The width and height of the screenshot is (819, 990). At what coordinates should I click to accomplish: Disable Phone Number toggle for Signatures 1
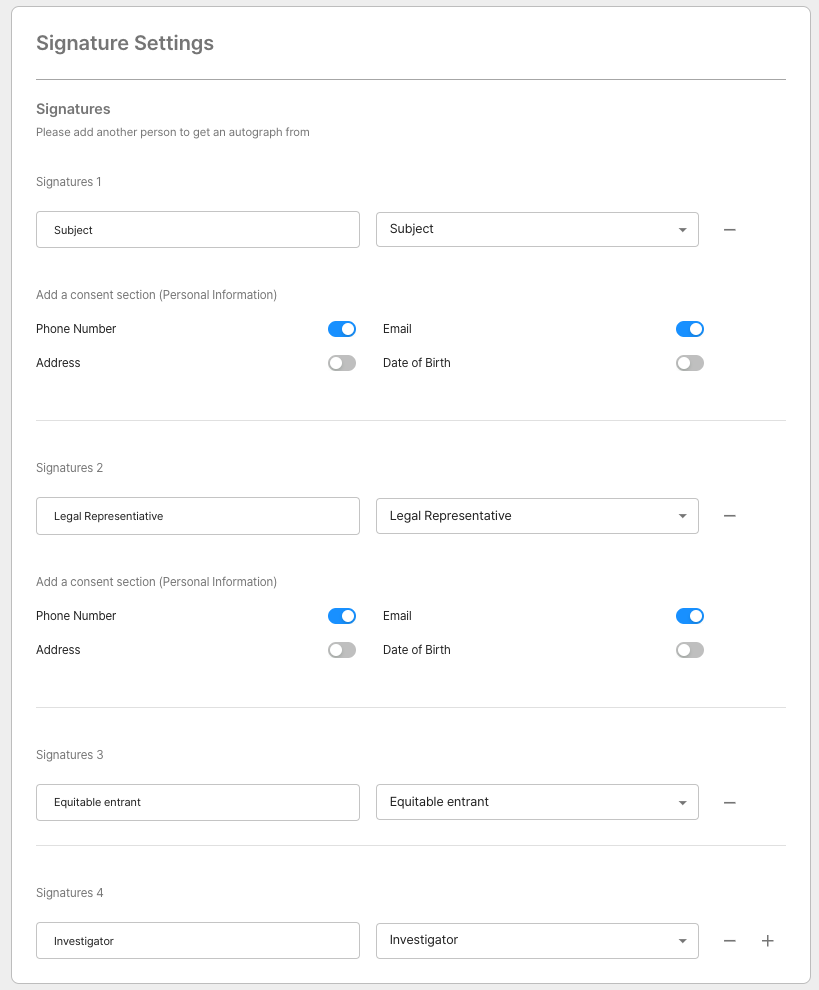tap(342, 329)
